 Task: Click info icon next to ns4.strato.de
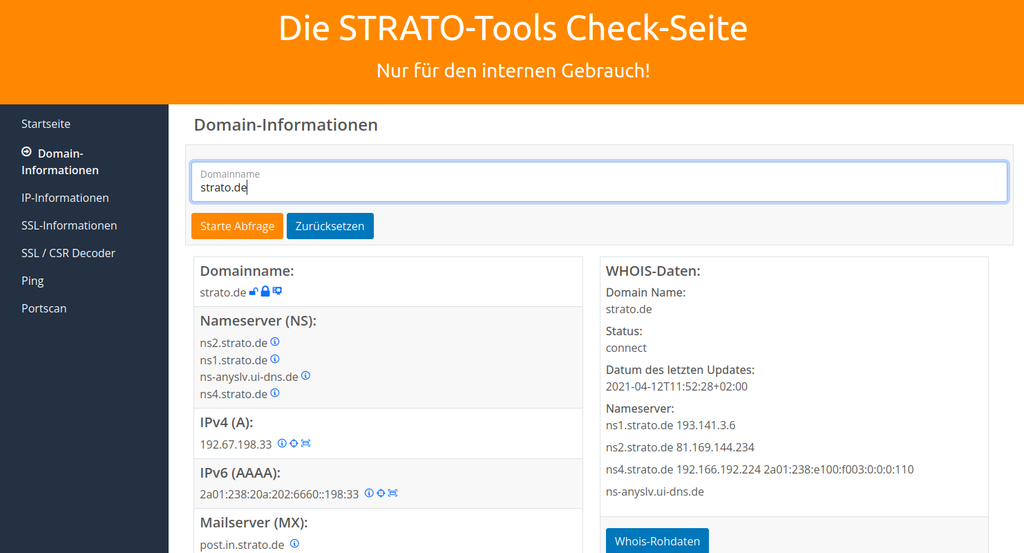275,393
